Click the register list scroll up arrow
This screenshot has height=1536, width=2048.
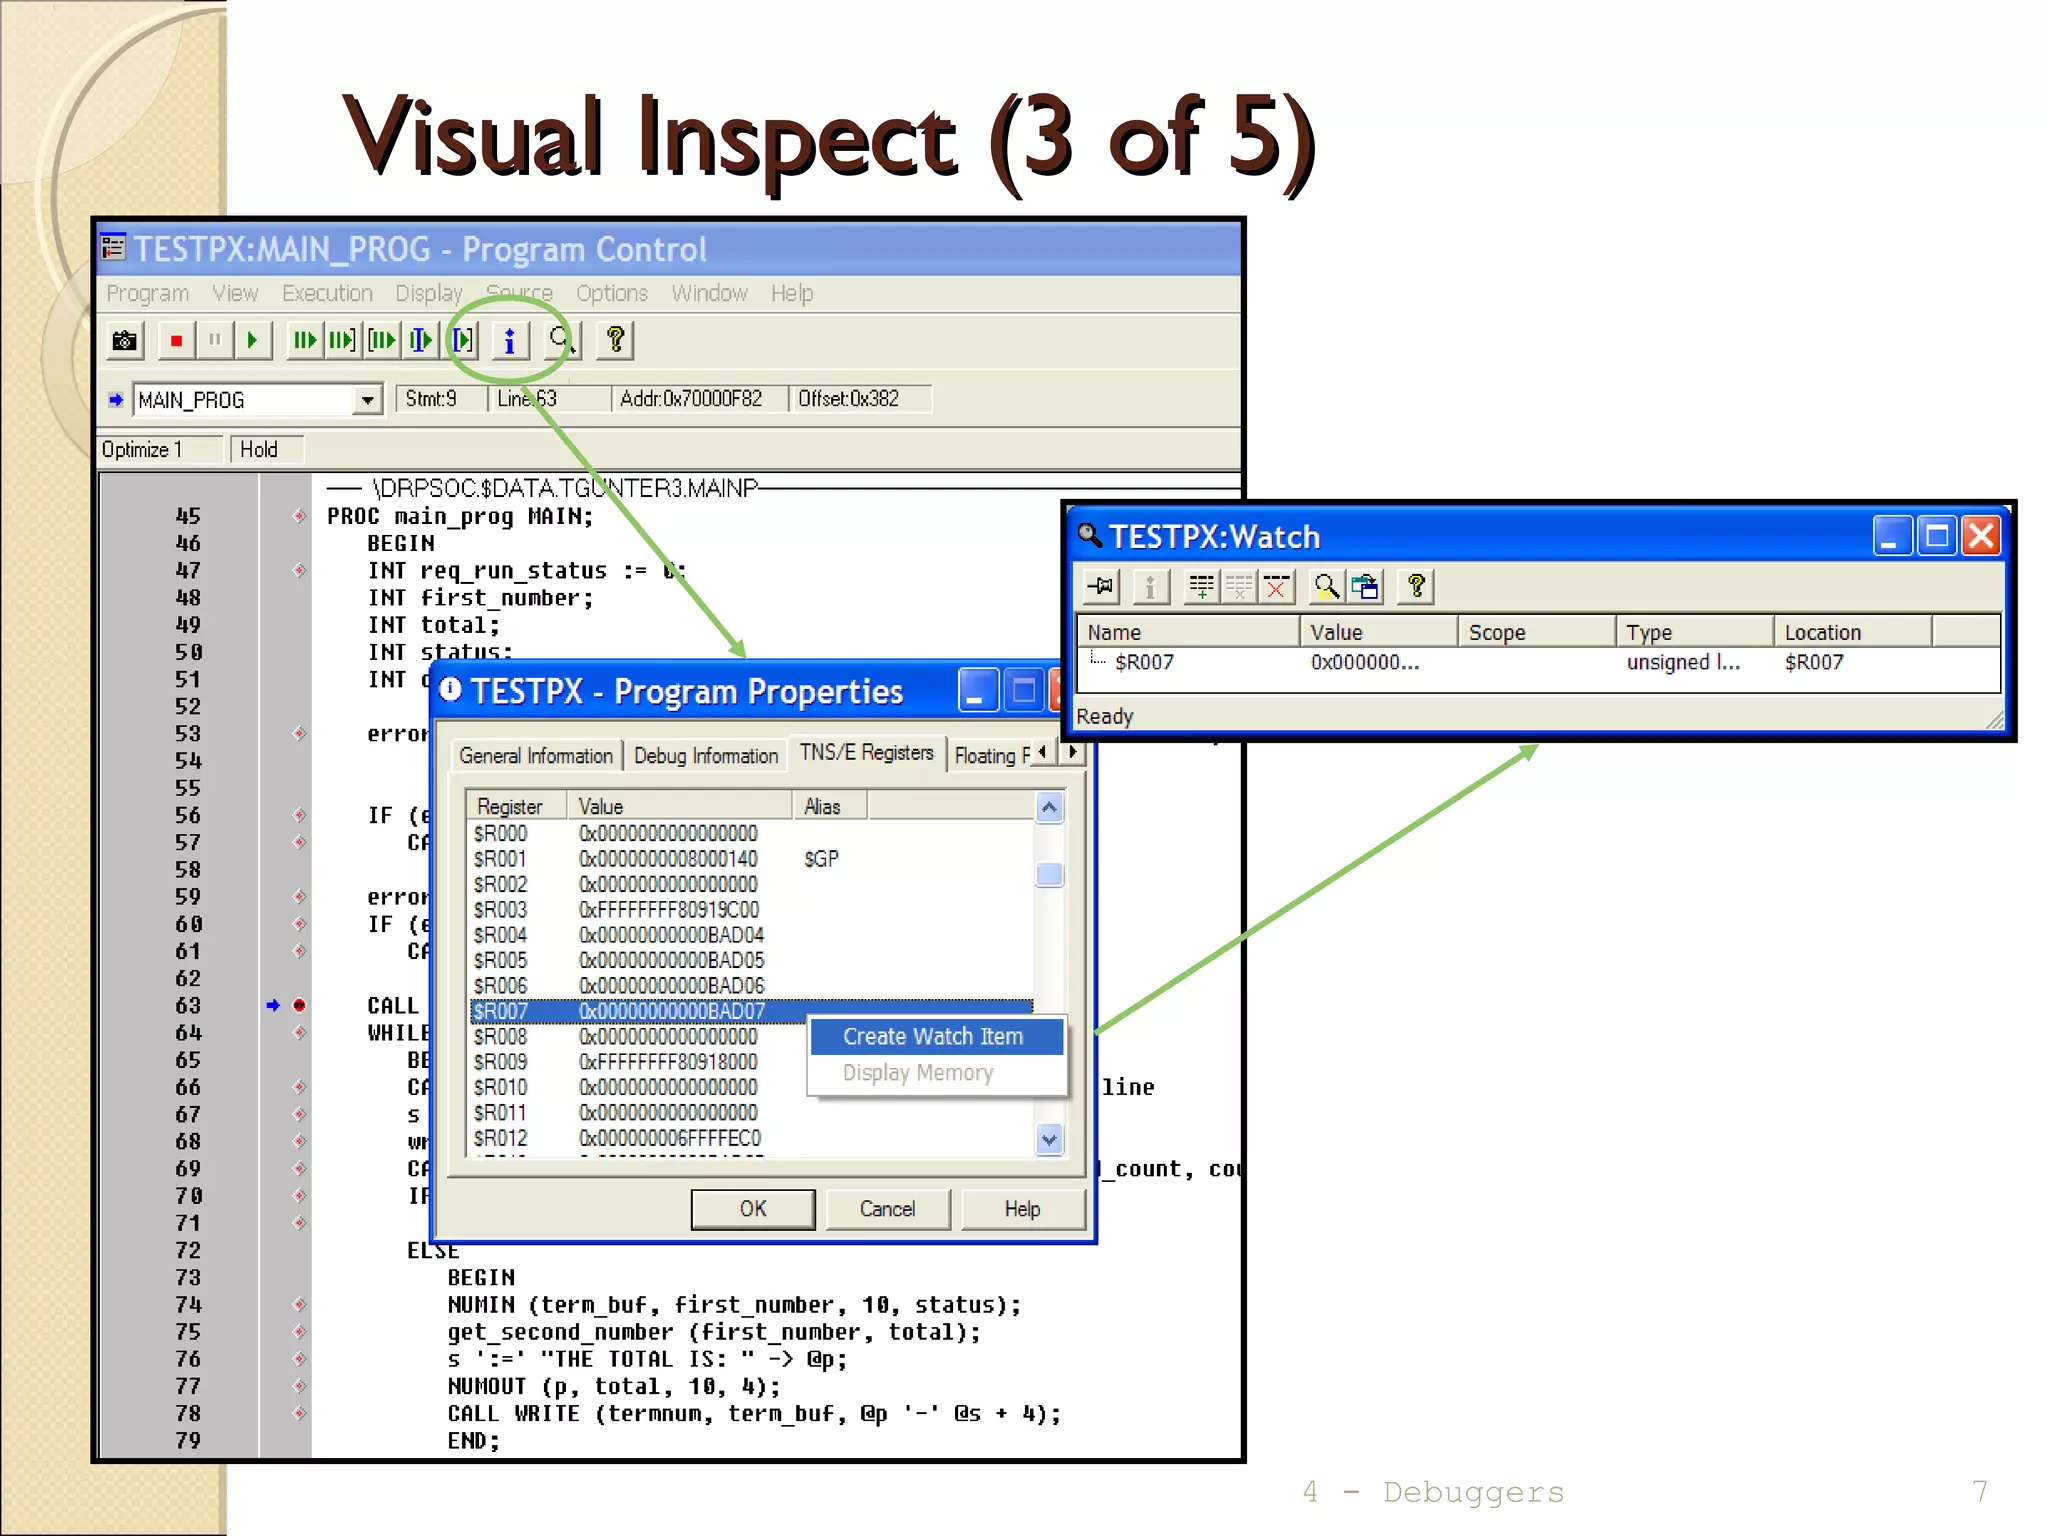[1049, 807]
